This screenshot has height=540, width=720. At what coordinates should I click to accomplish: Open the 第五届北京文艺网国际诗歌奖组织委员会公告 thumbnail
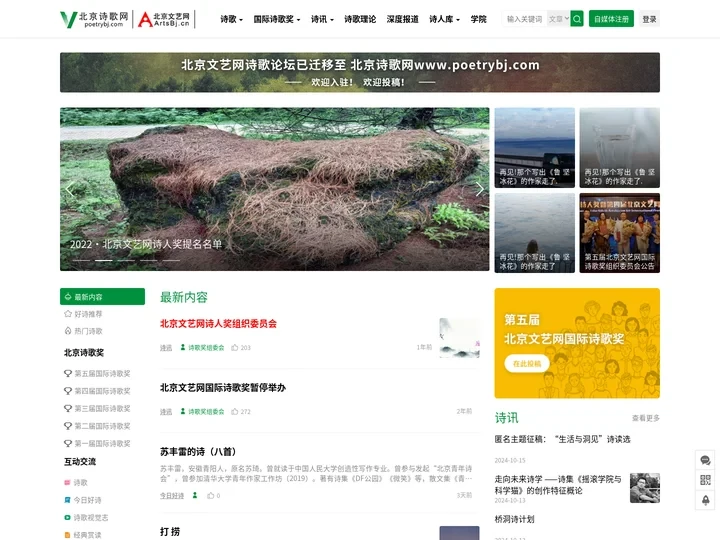point(619,233)
